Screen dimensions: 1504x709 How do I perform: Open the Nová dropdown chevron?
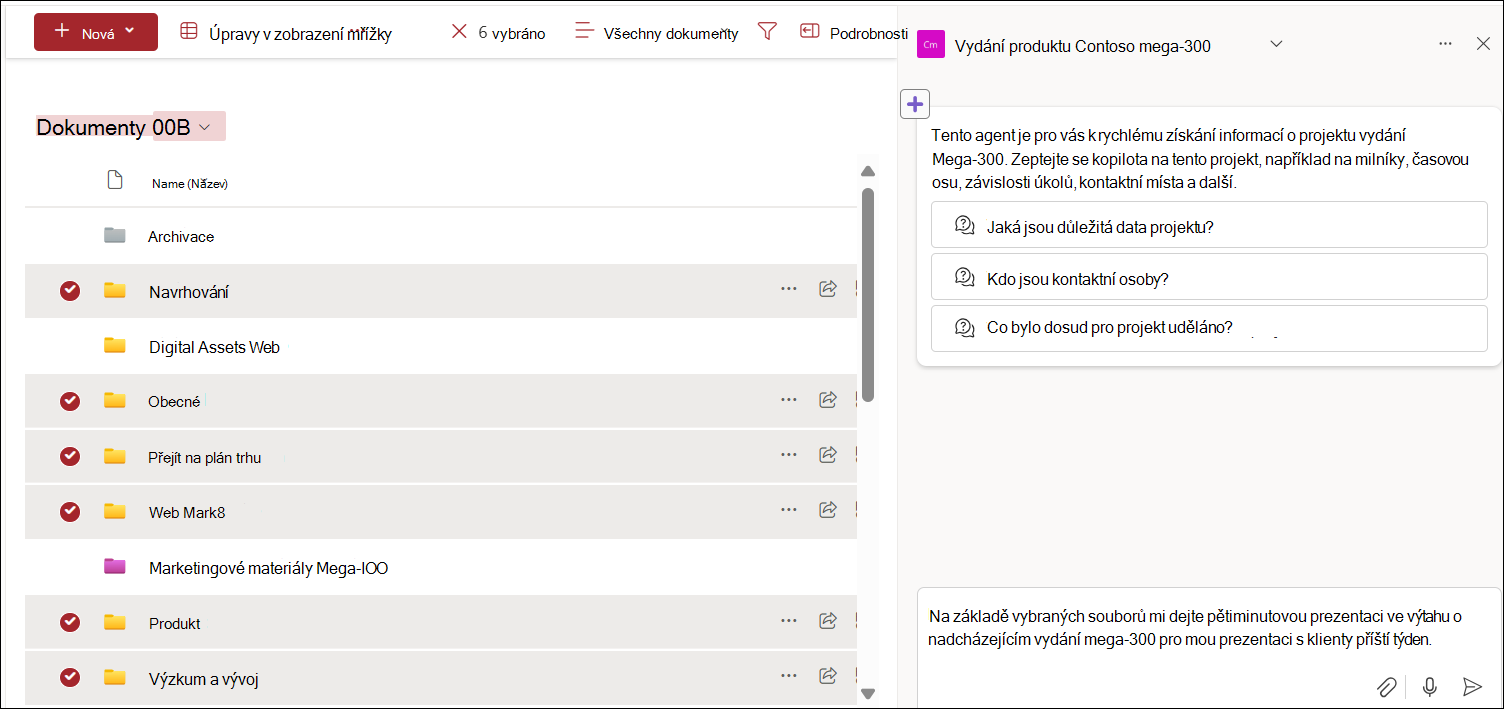(130, 32)
